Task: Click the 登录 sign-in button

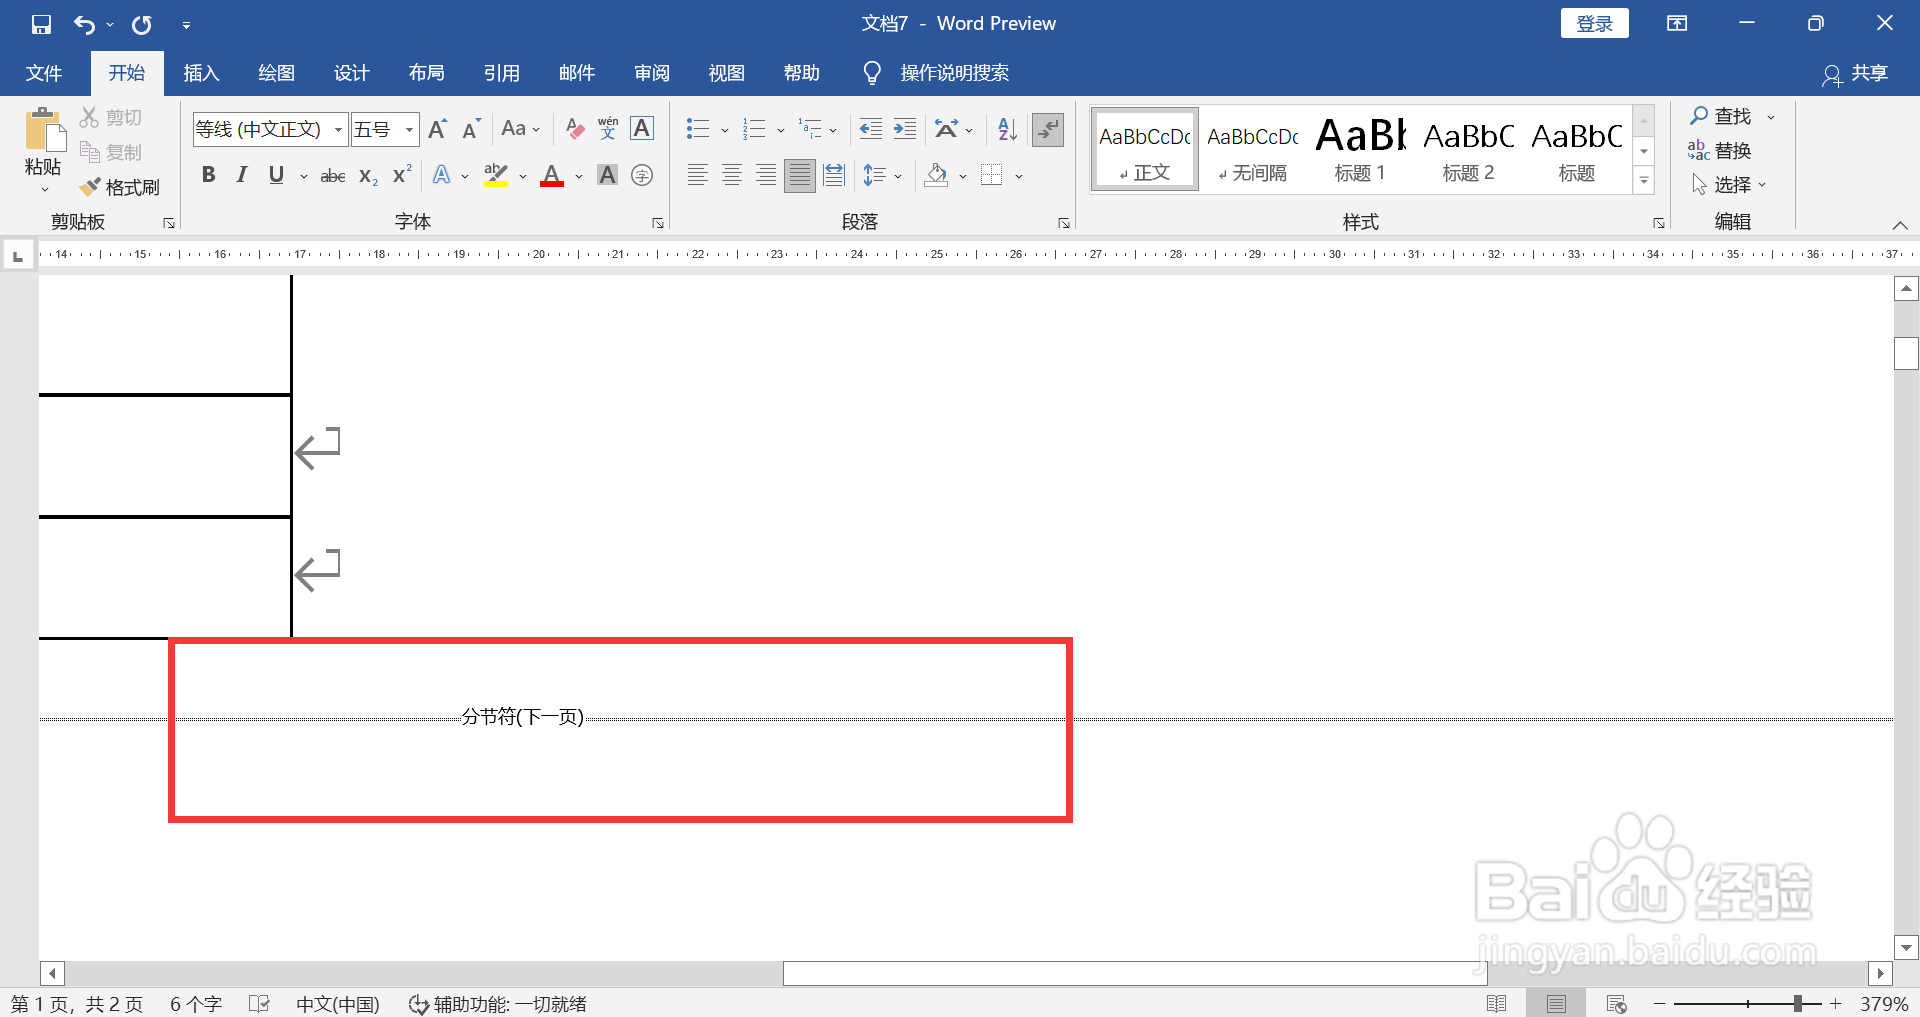Action: point(1594,23)
